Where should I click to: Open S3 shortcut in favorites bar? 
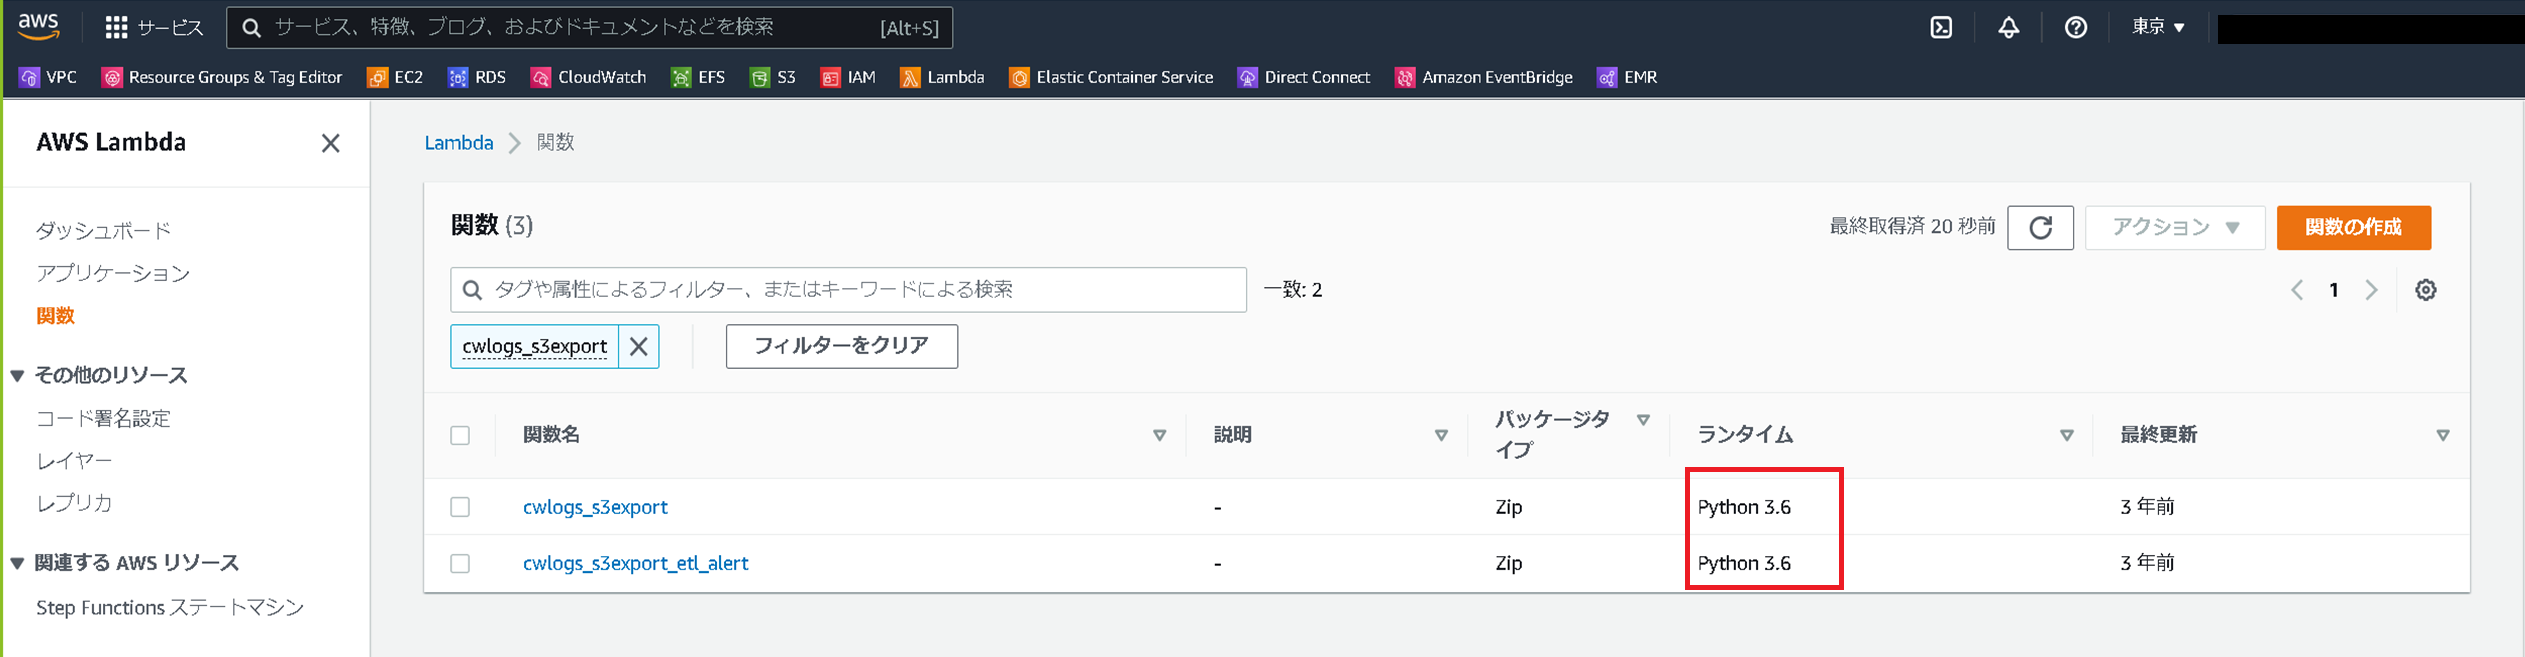click(773, 77)
